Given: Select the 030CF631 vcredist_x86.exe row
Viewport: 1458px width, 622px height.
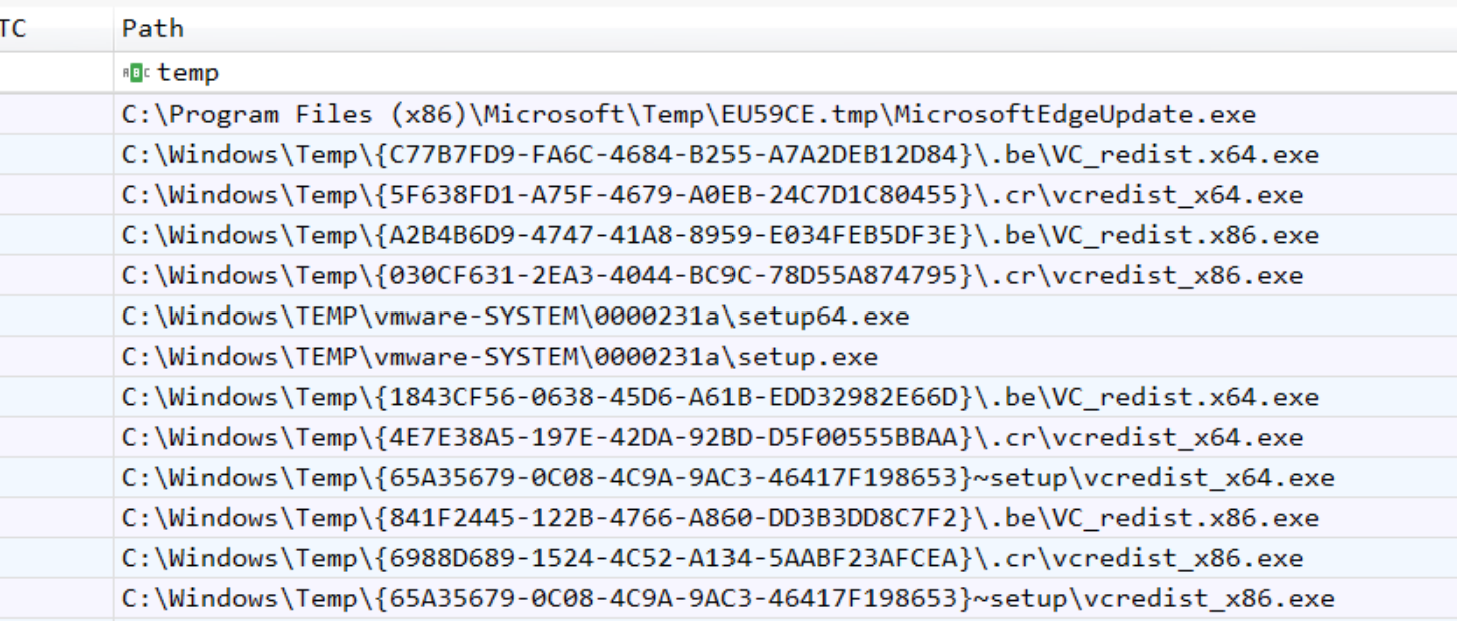Looking at the screenshot, I should click(786, 276).
